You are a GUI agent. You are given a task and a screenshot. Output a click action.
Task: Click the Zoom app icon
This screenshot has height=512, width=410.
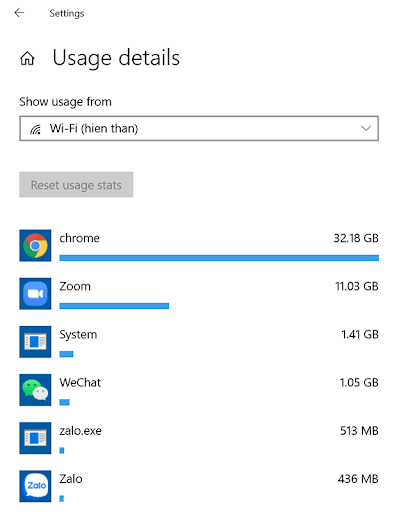(35, 294)
